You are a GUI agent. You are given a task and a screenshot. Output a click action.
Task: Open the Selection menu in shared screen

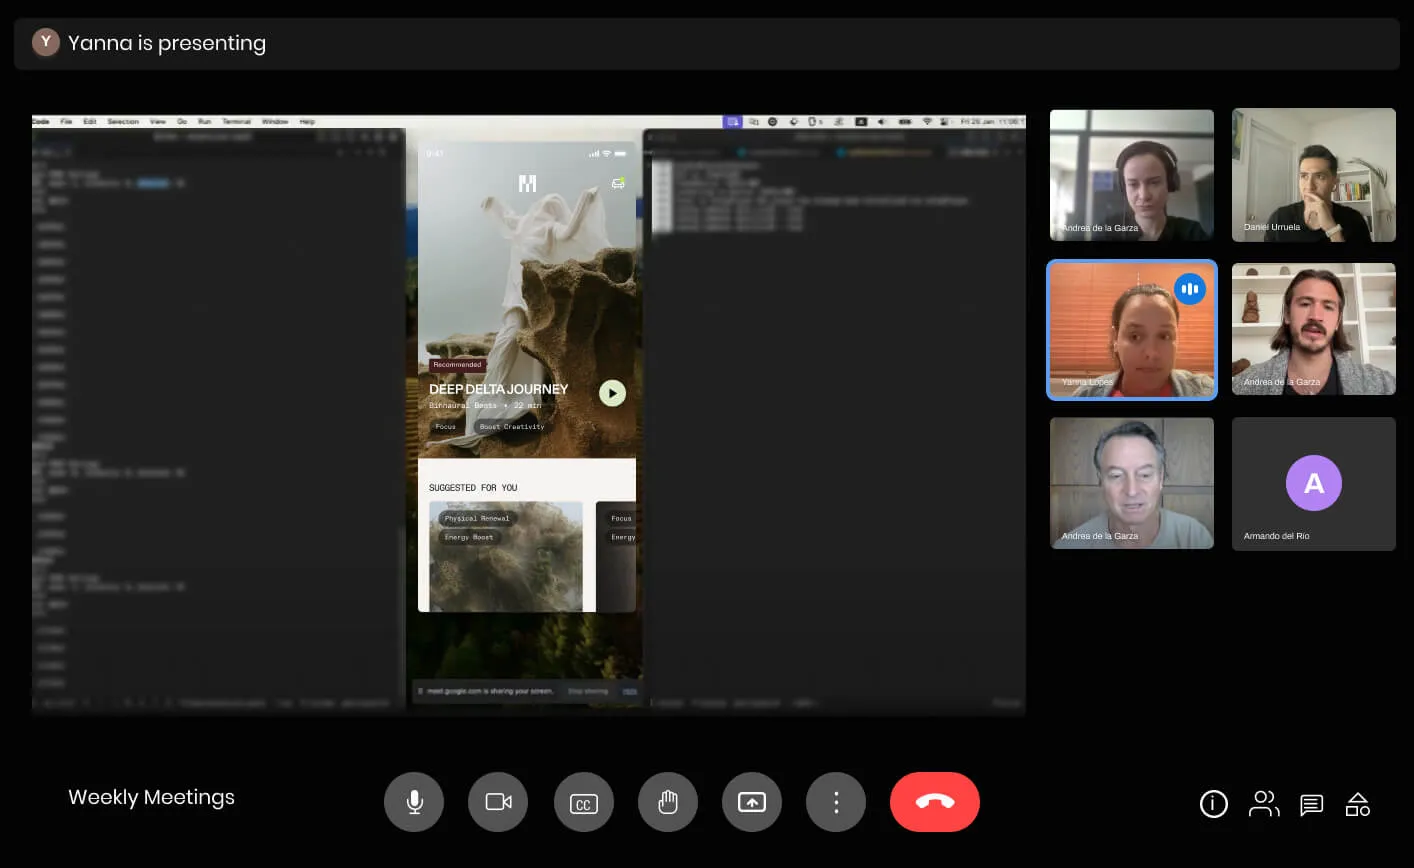123,122
